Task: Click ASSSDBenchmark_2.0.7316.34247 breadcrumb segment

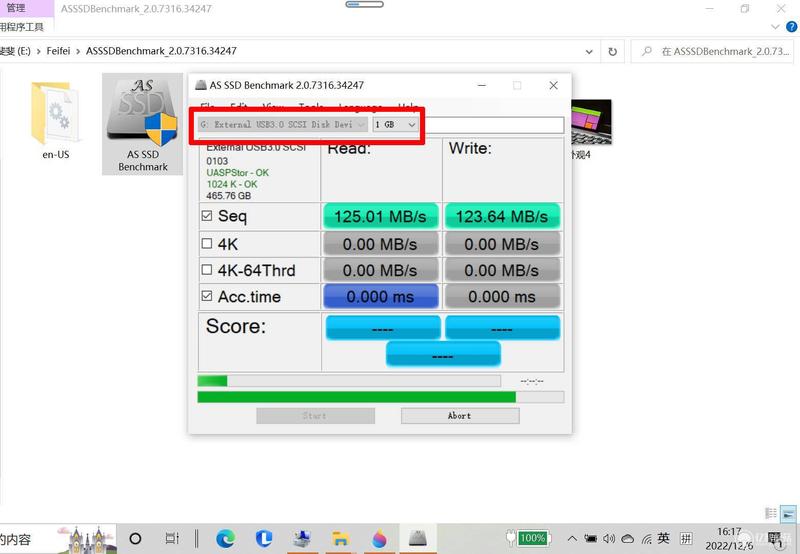Action: coord(161,51)
